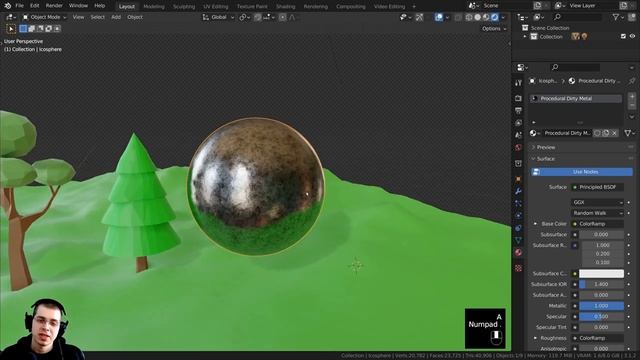Viewport: 640px width, 360px height.
Task: Open the World properties tab icon
Action: pos(518,147)
